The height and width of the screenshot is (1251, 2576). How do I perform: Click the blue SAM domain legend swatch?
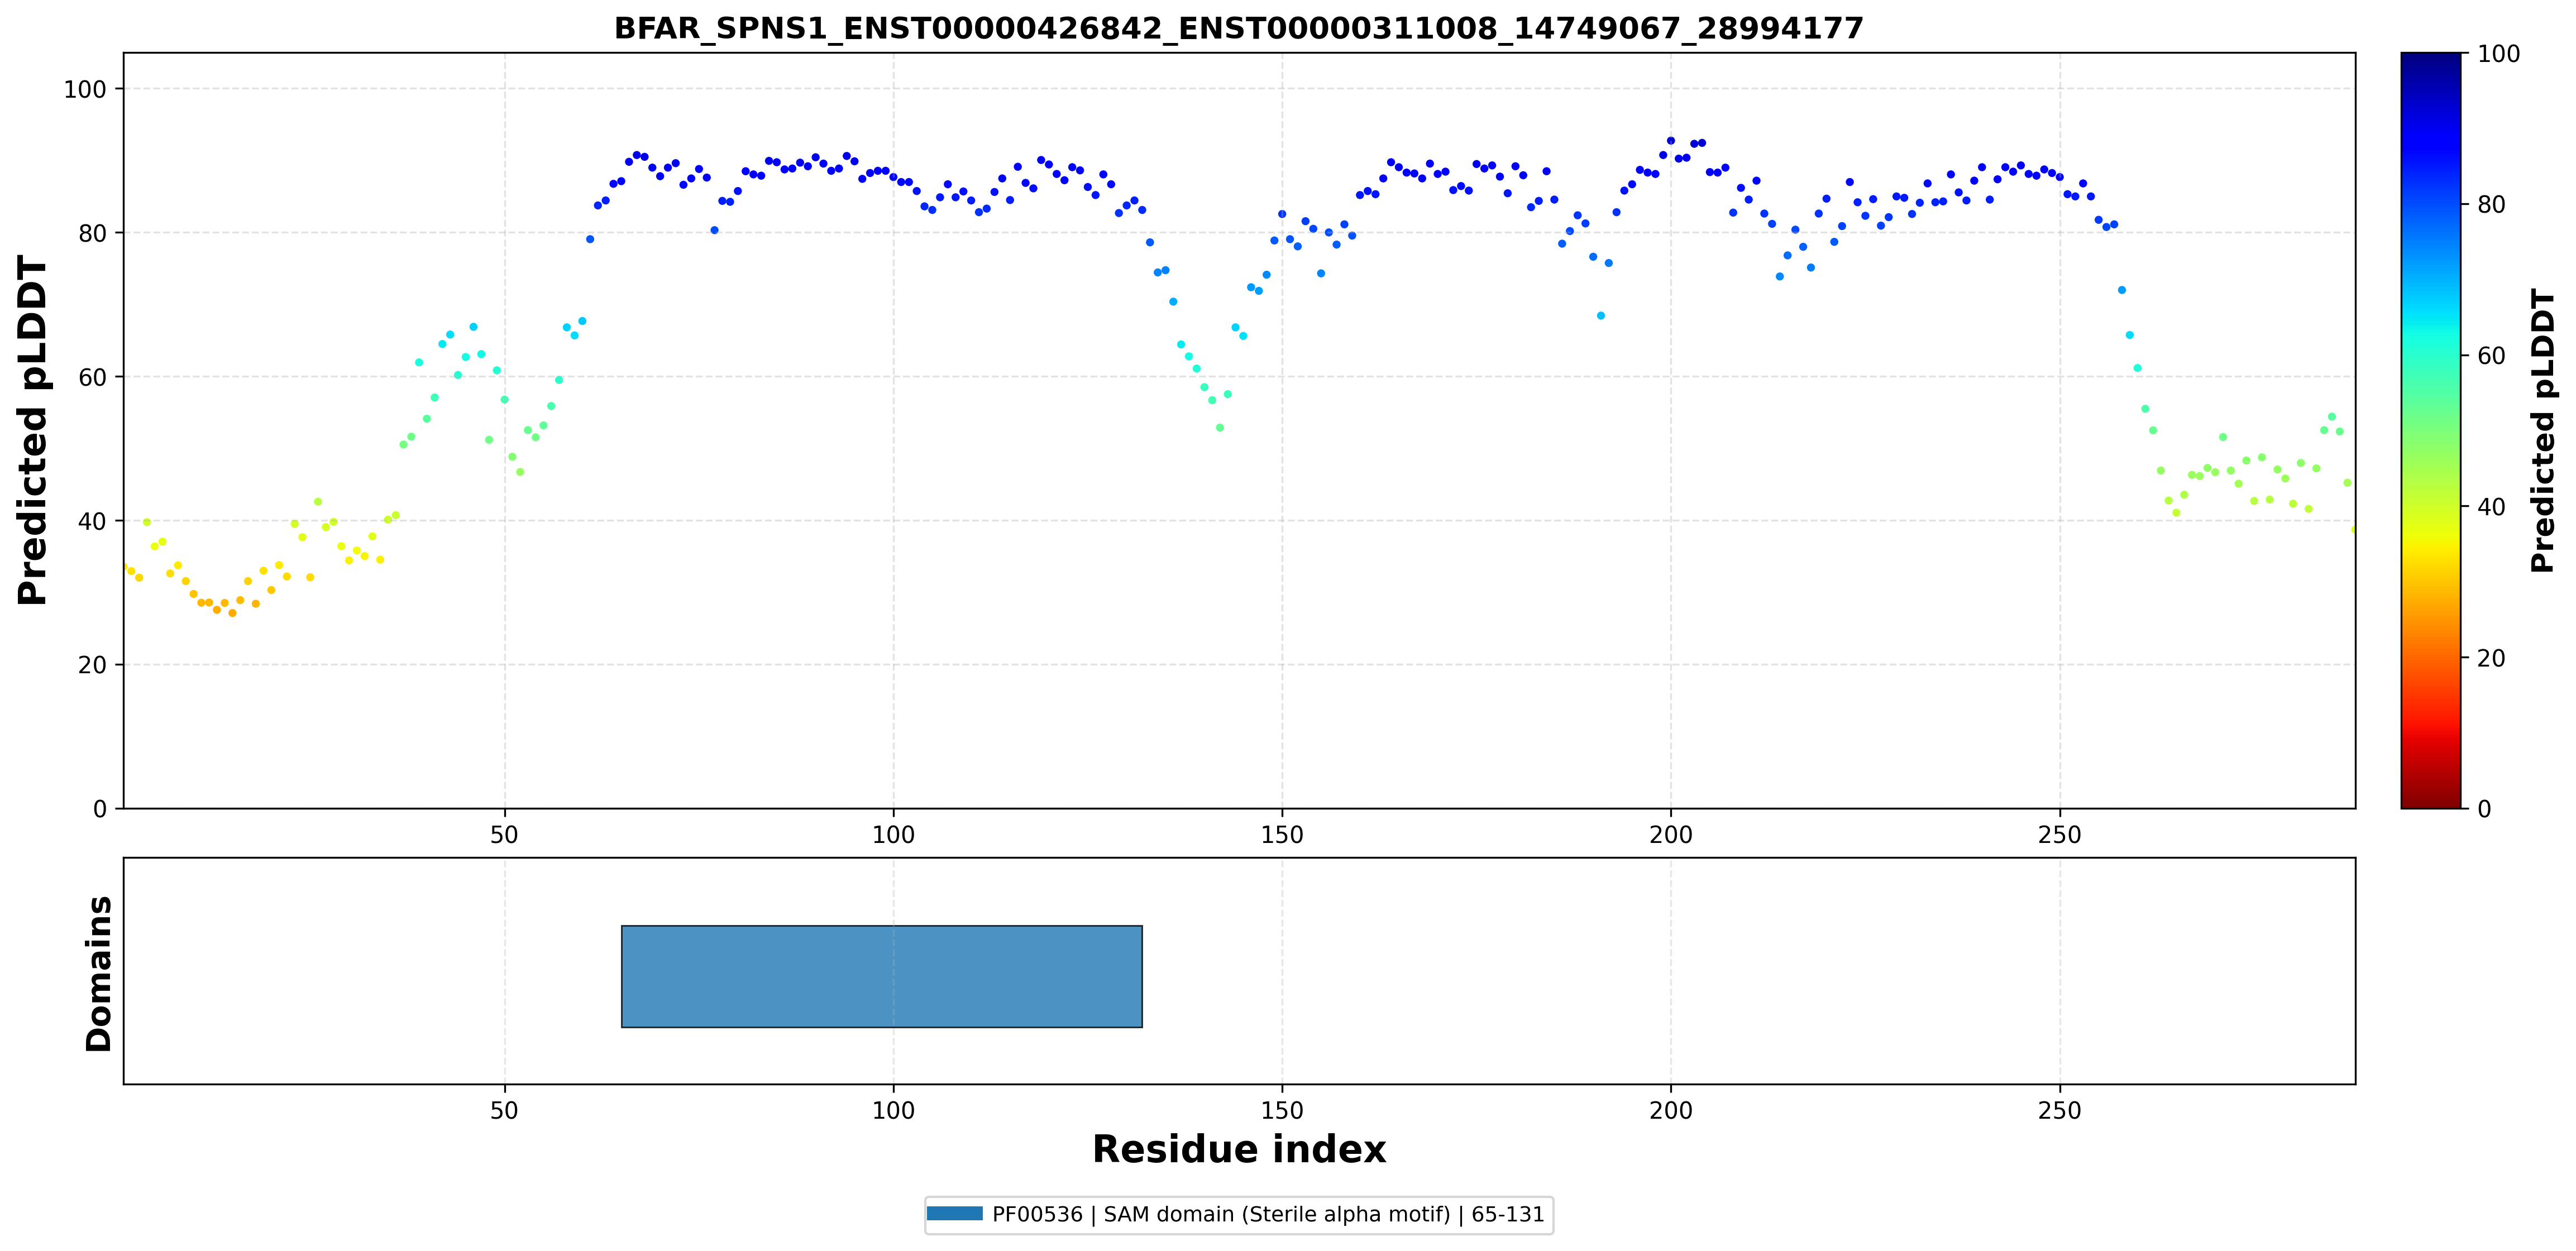click(x=954, y=1214)
